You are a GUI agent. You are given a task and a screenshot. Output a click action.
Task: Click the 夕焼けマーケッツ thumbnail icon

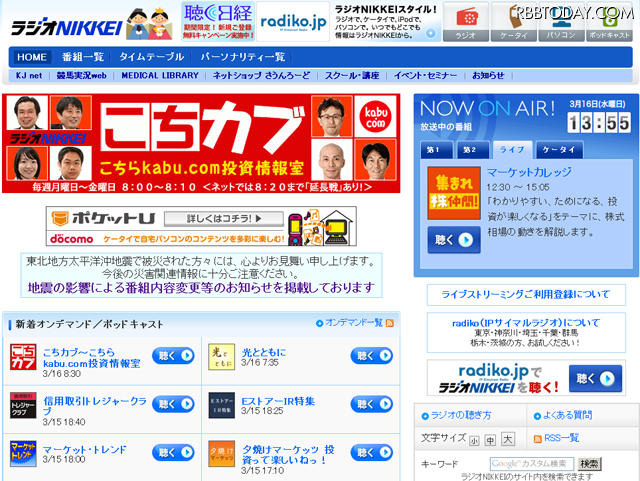pos(222,454)
